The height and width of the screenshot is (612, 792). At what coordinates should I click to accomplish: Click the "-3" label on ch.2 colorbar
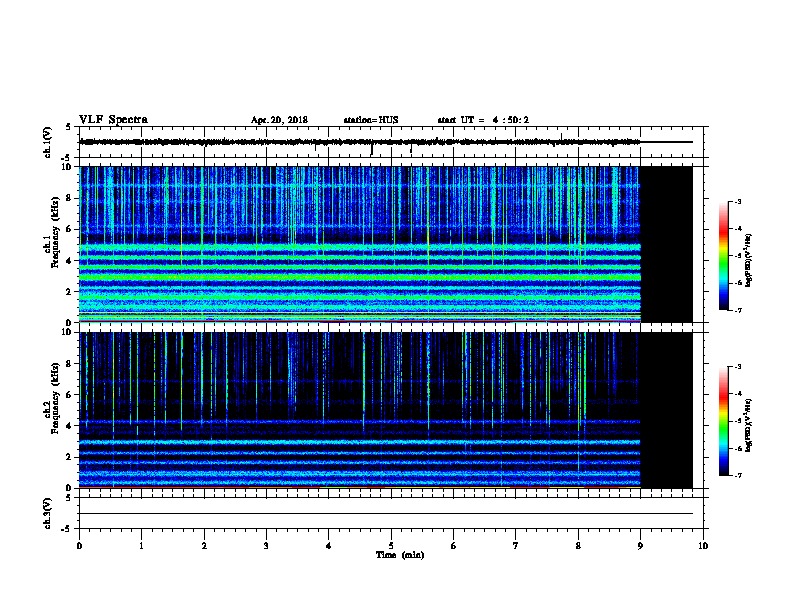(737, 367)
